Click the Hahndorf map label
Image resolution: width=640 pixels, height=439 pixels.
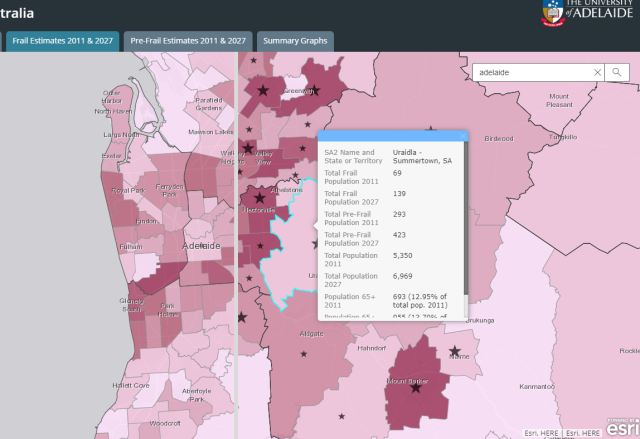pos(371,348)
